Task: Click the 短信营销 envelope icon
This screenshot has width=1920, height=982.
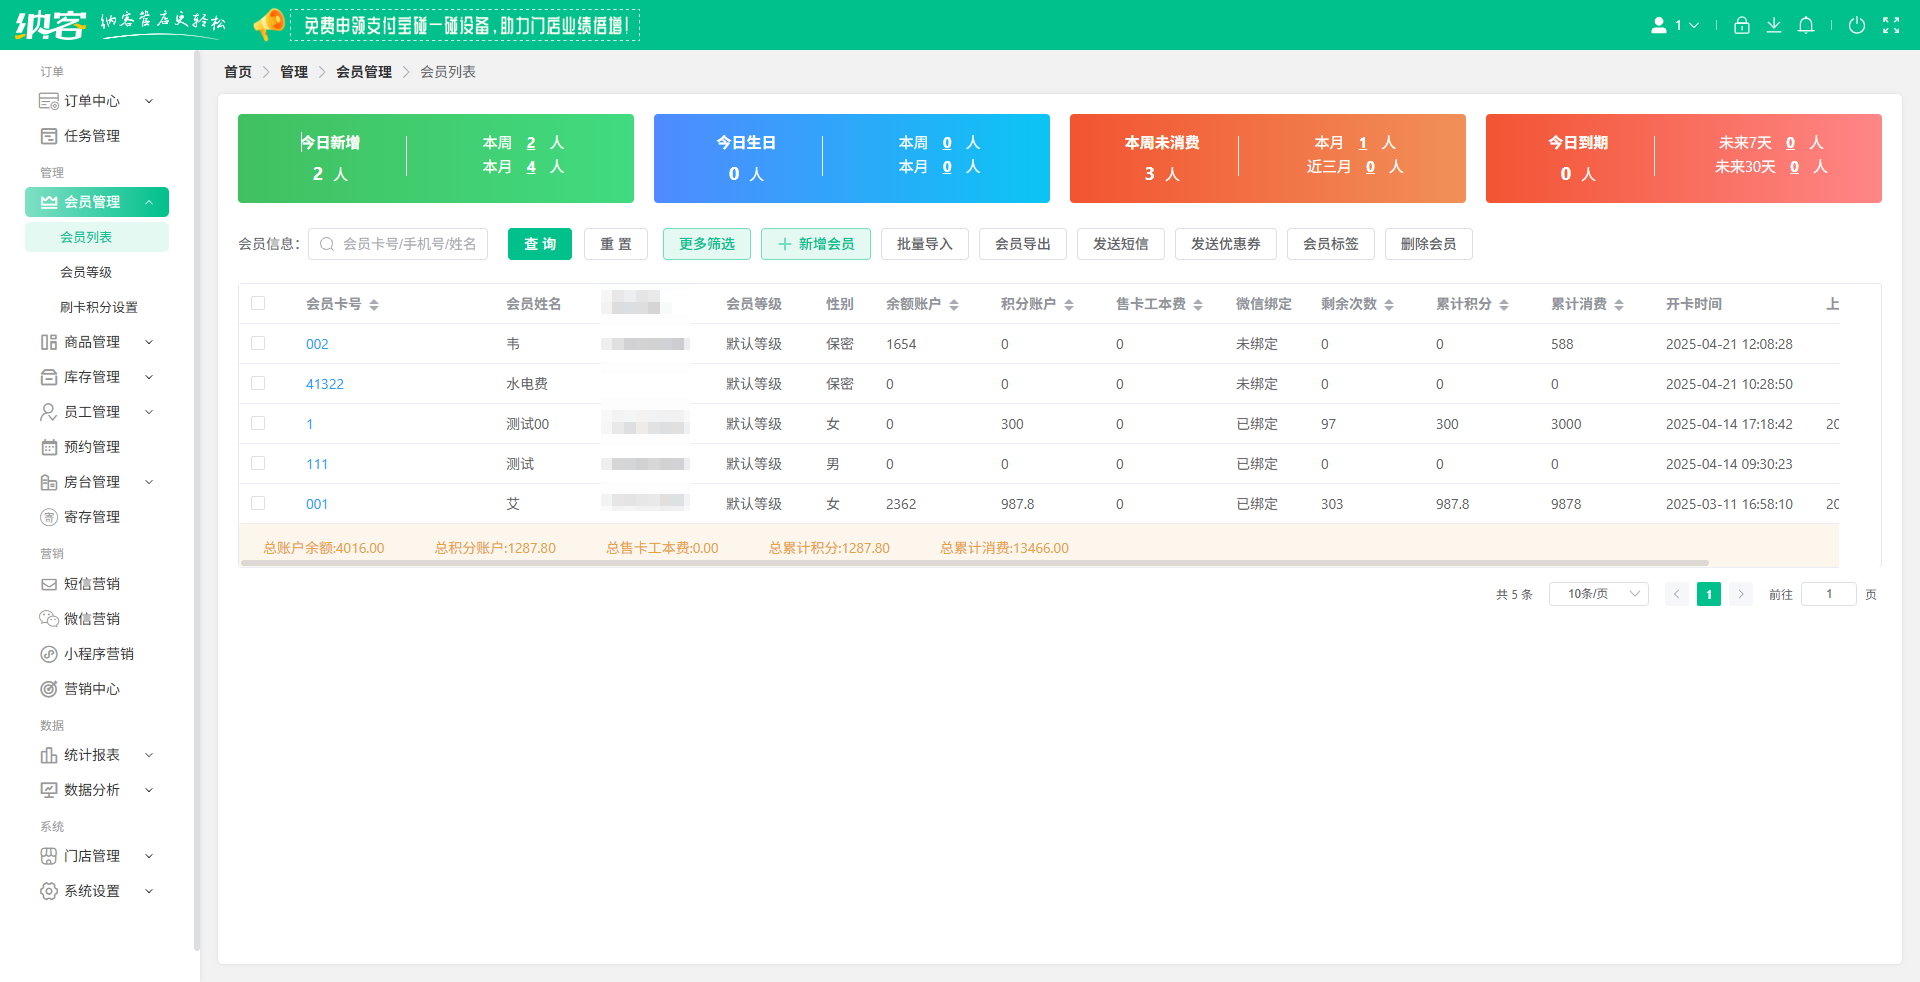Action: pyautogui.click(x=48, y=583)
